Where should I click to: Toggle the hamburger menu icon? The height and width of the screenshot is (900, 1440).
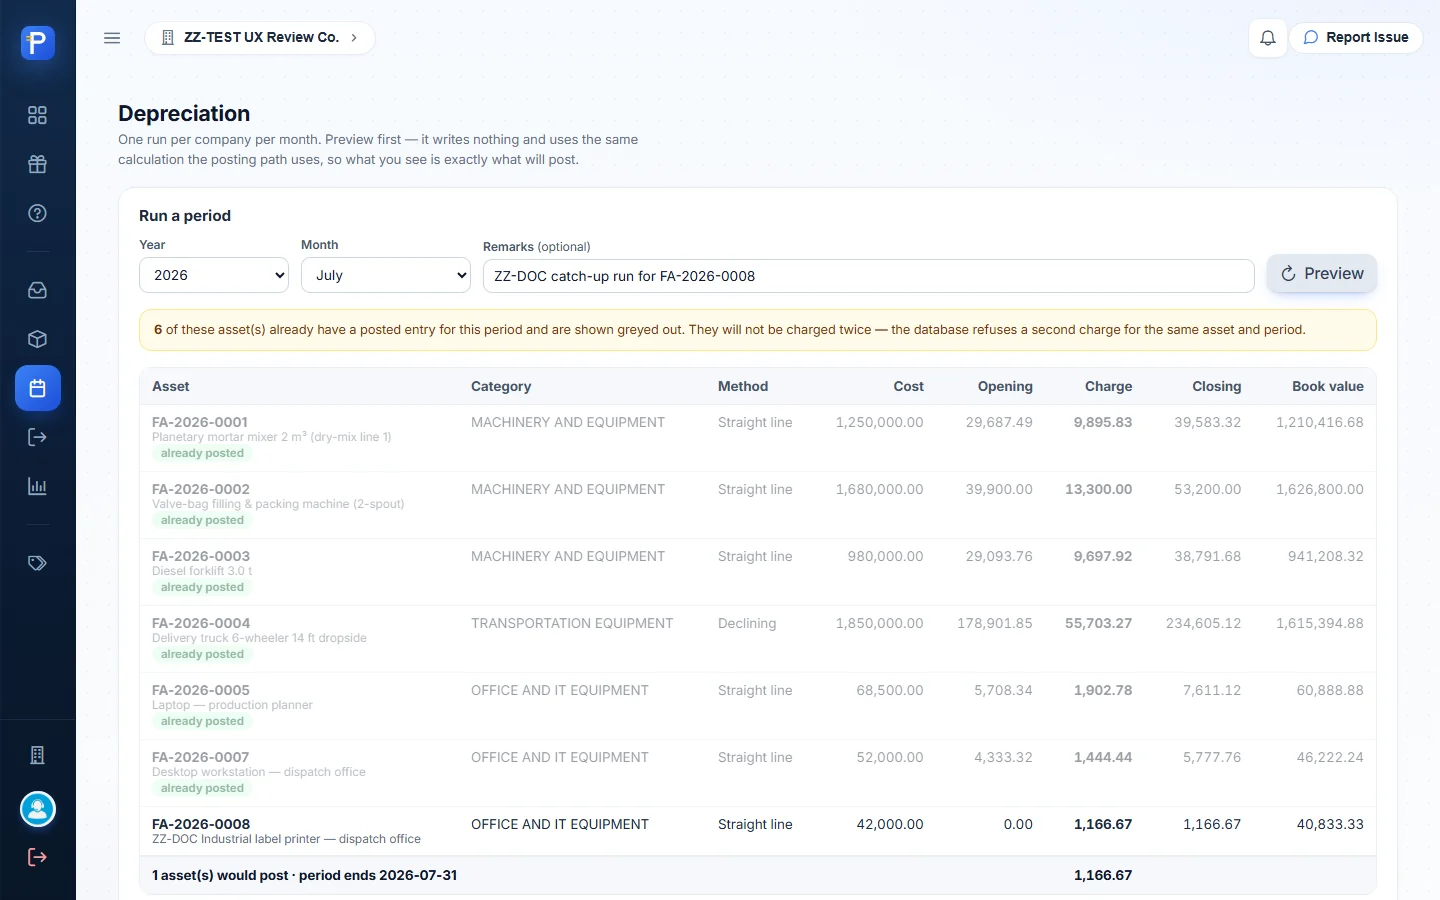(112, 38)
